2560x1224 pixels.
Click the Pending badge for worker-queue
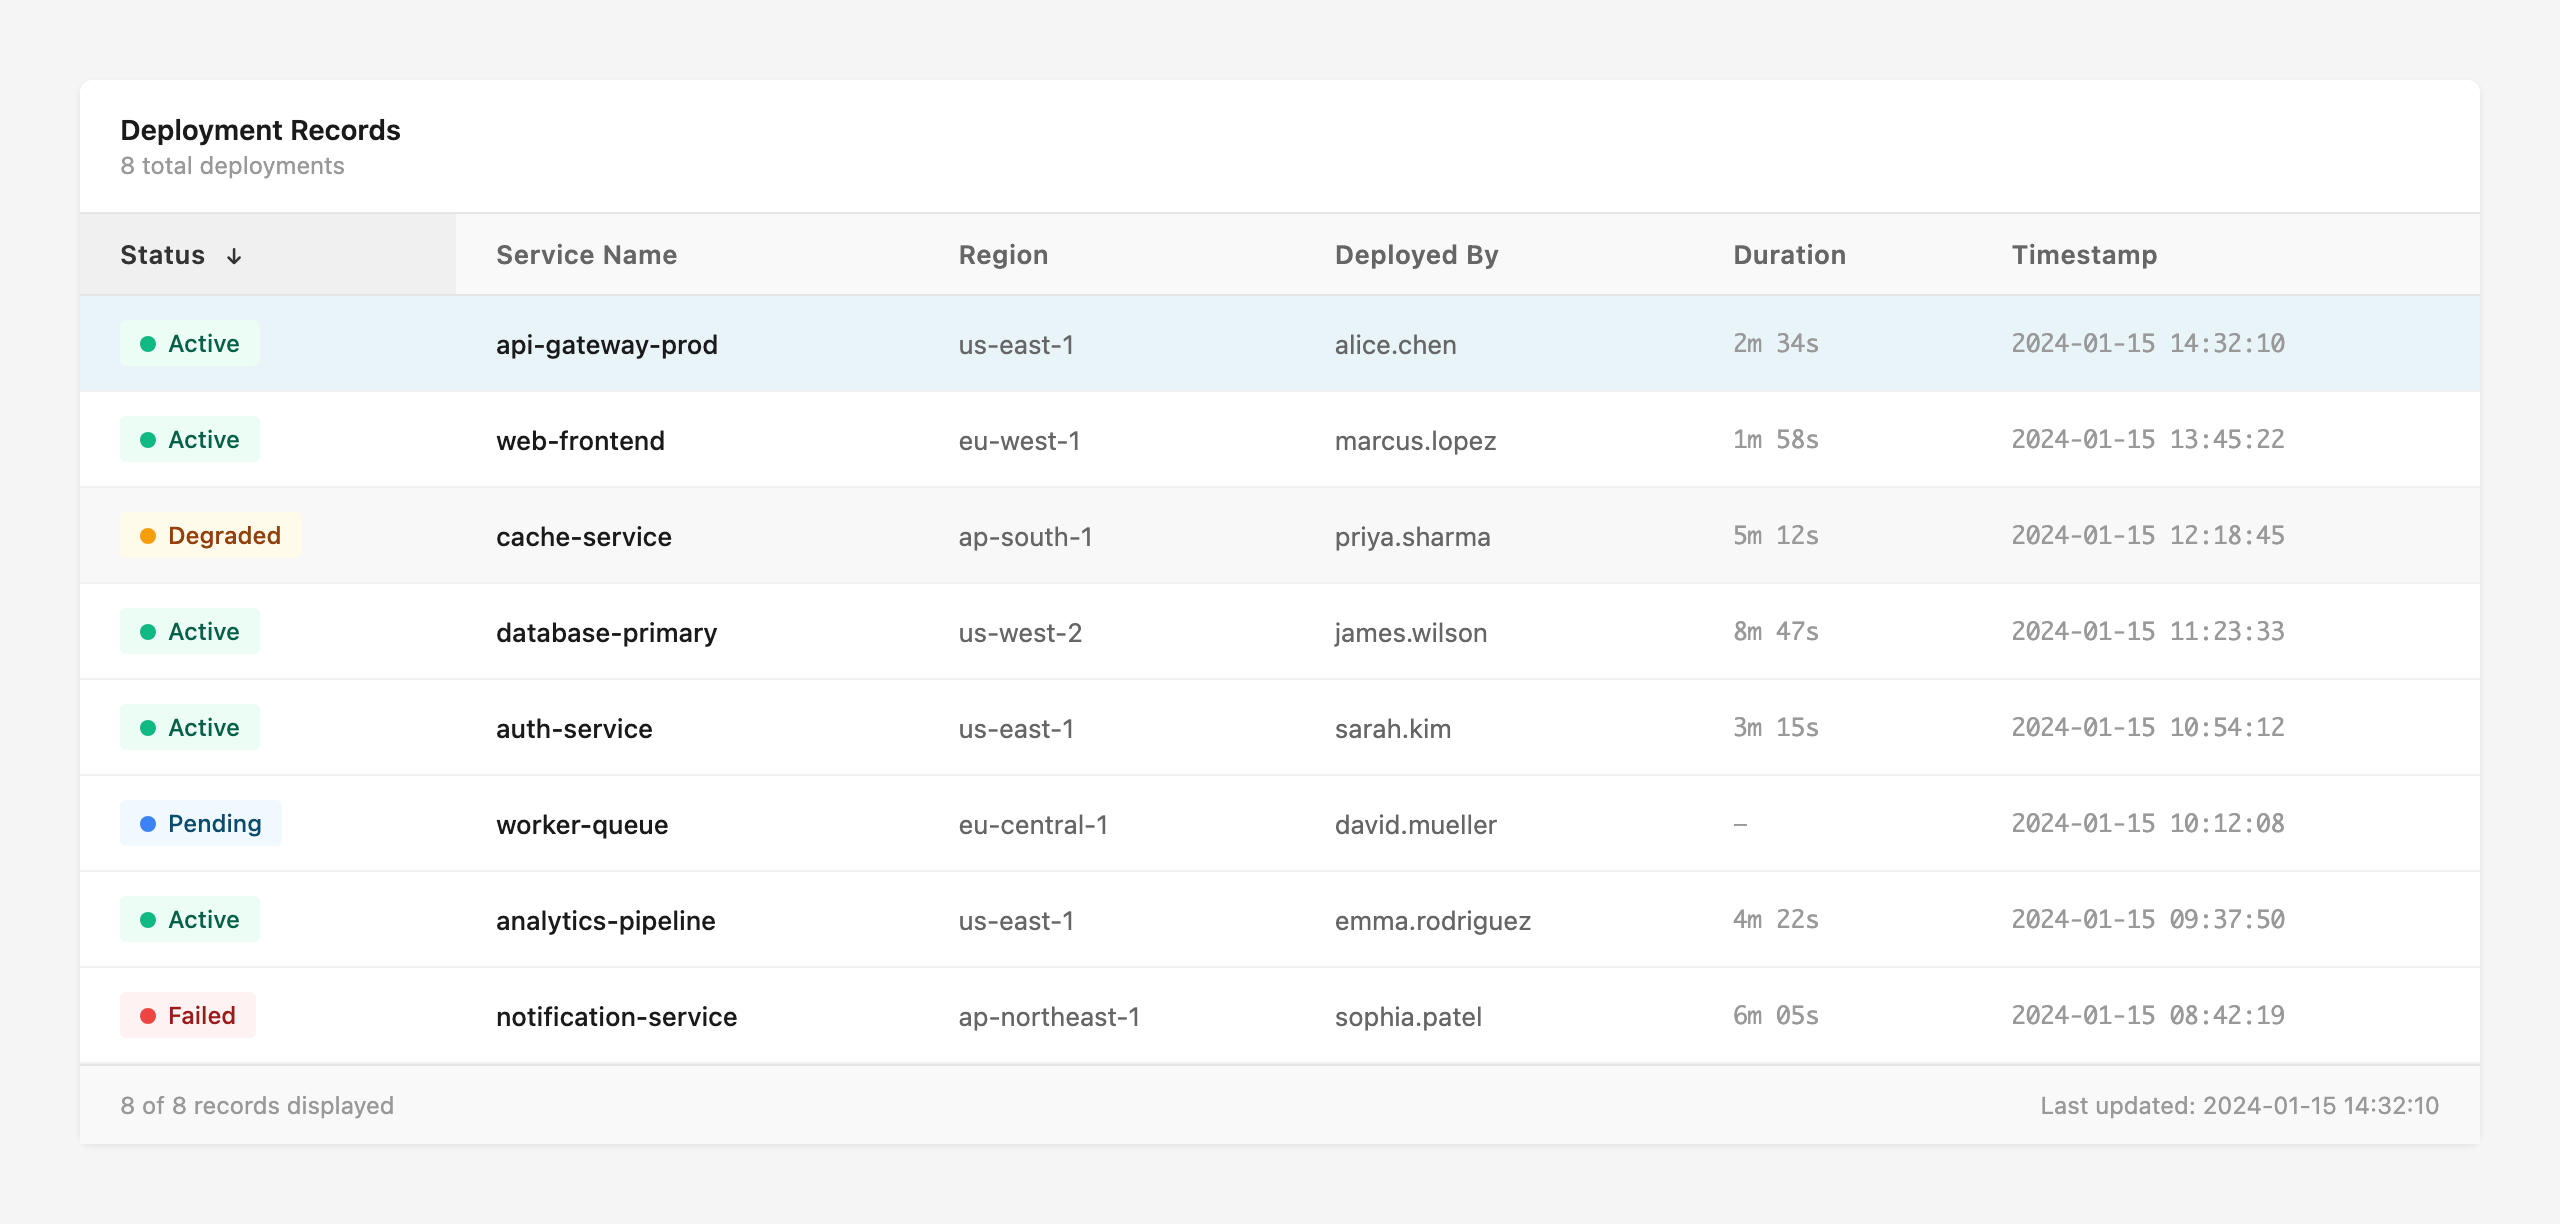(201, 823)
